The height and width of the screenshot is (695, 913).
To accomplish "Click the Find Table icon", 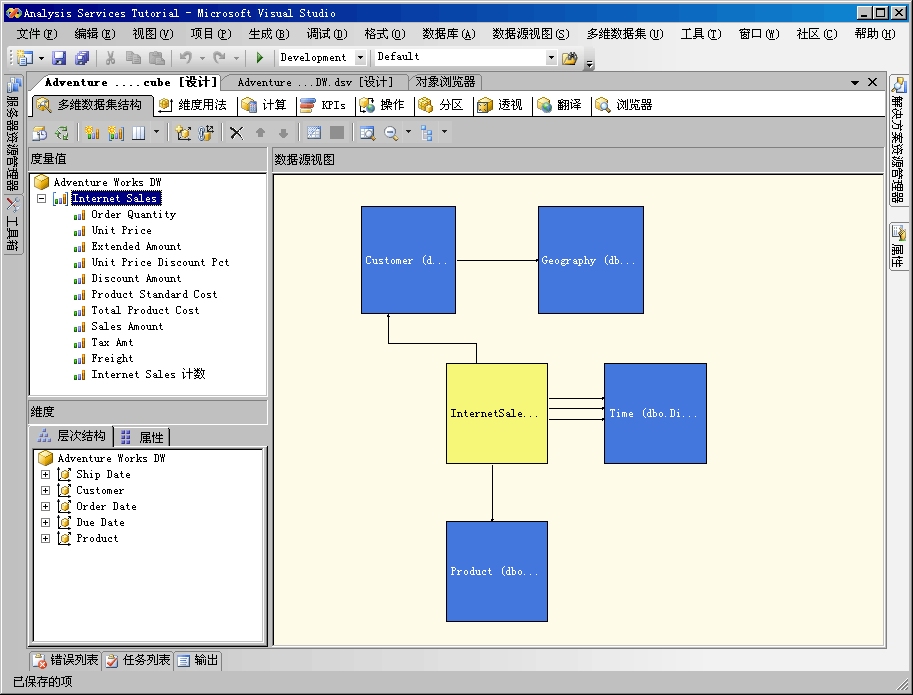I will [367, 132].
